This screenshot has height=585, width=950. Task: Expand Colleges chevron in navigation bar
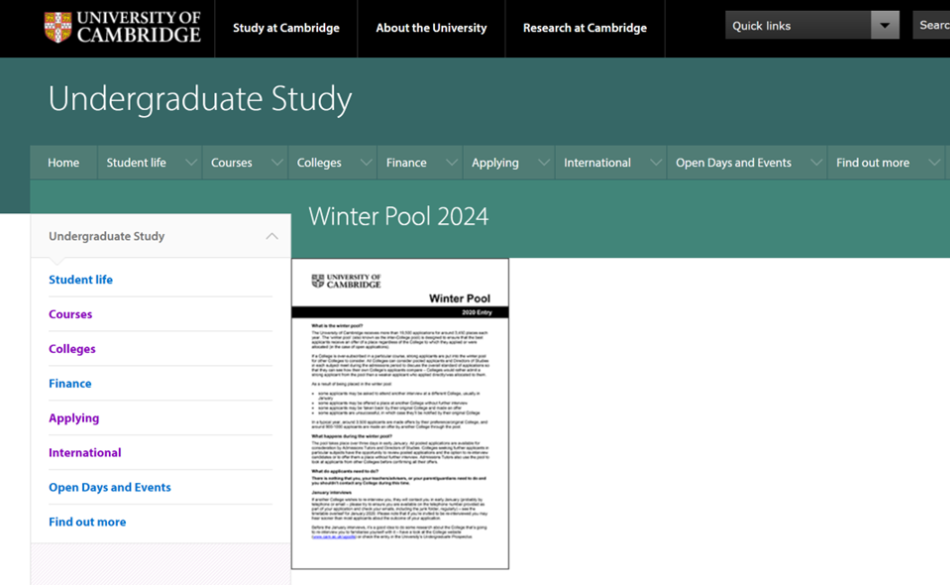click(x=366, y=162)
